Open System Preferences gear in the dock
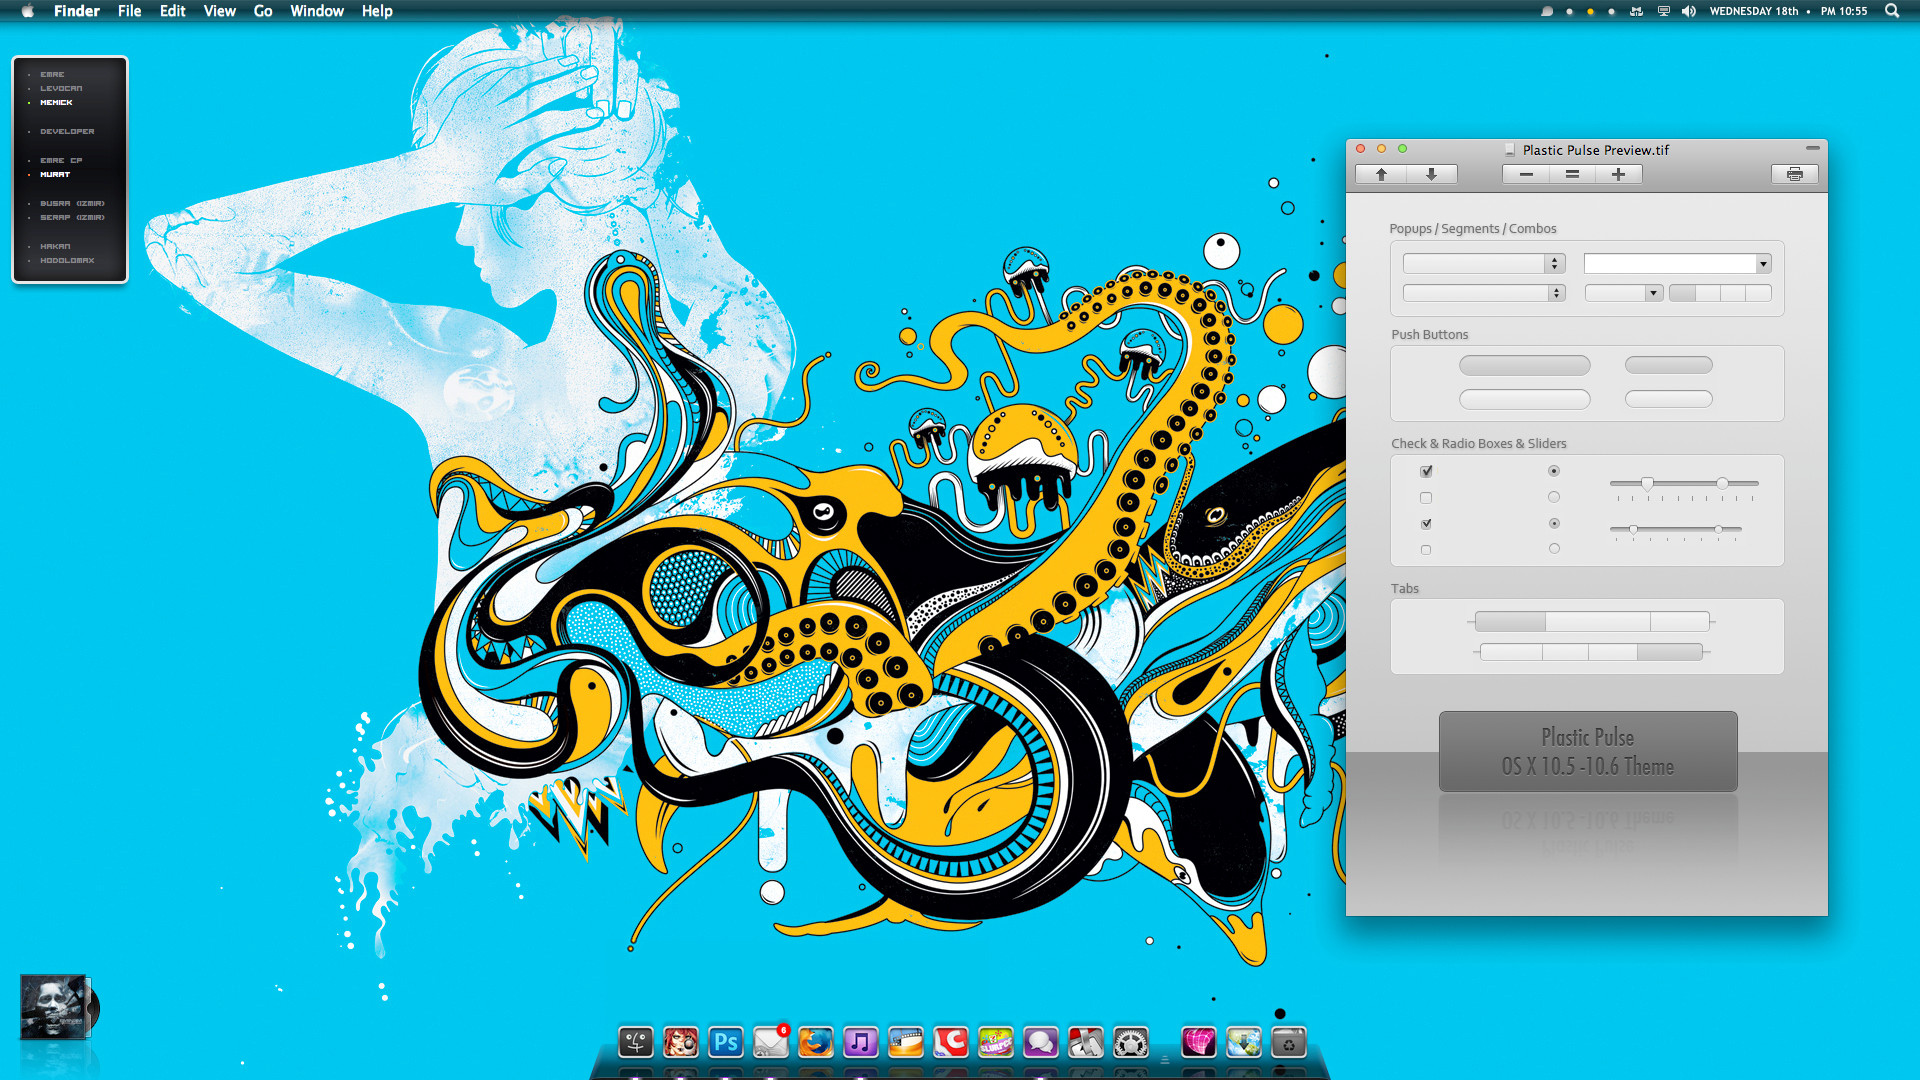1920x1080 pixels. (1131, 1043)
